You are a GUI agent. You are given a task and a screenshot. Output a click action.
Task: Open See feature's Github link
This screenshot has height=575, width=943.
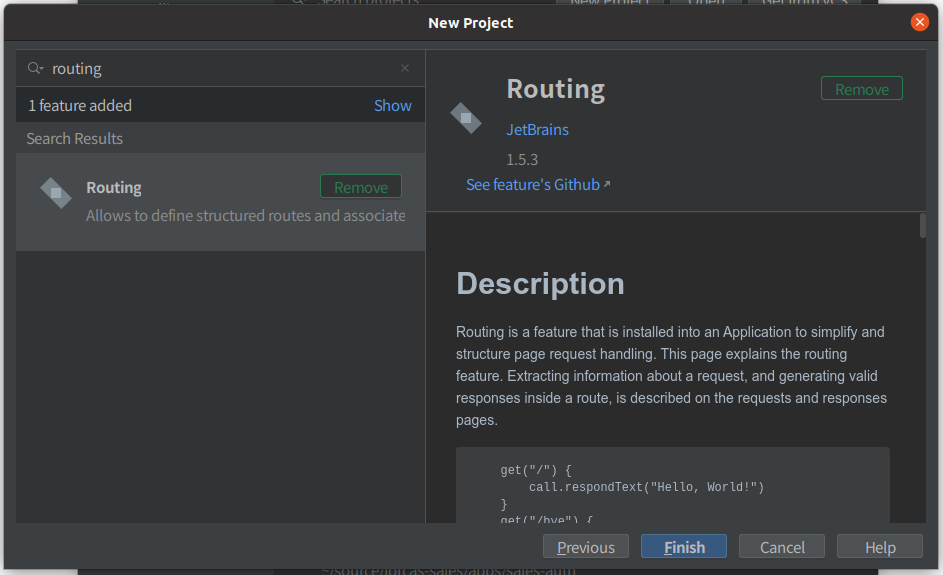pos(538,185)
